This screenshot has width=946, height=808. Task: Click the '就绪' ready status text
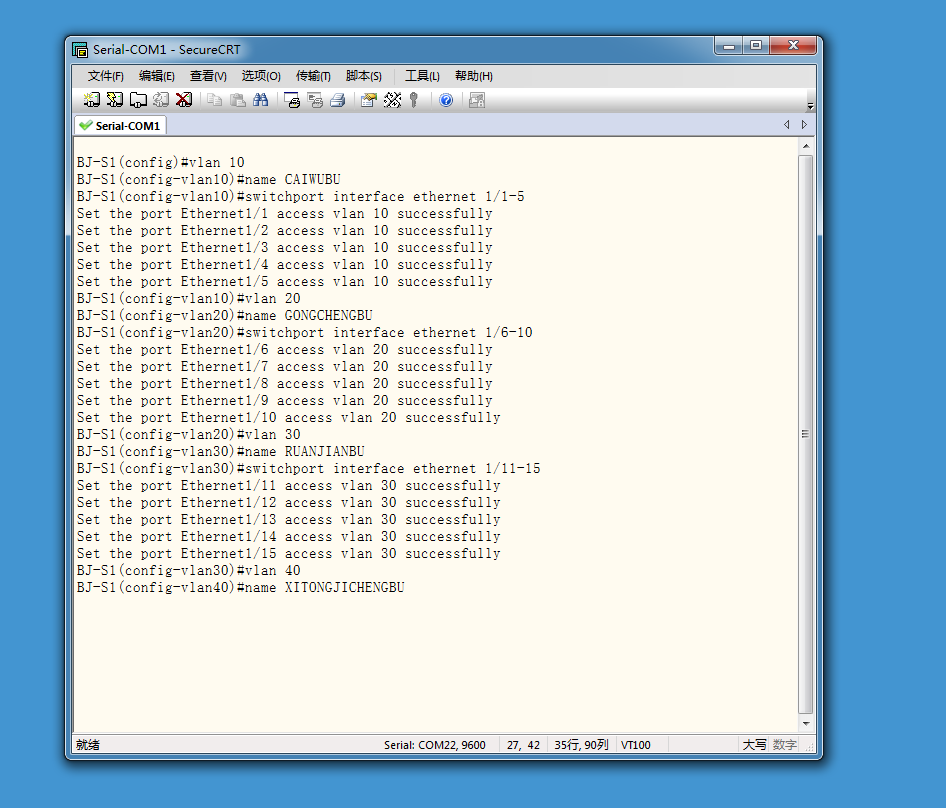click(x=87, y=745)
